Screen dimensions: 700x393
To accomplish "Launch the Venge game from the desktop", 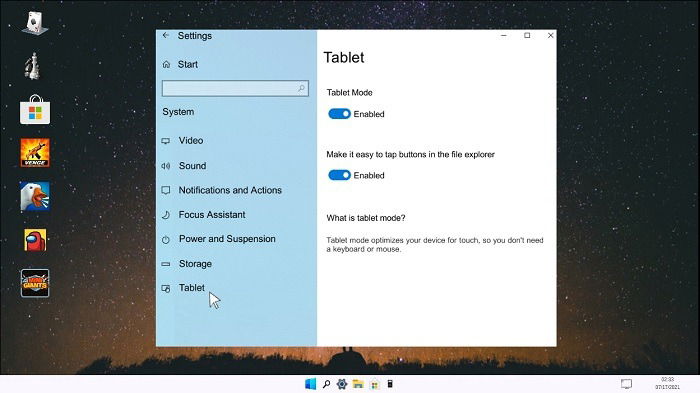I will (35, 153).
